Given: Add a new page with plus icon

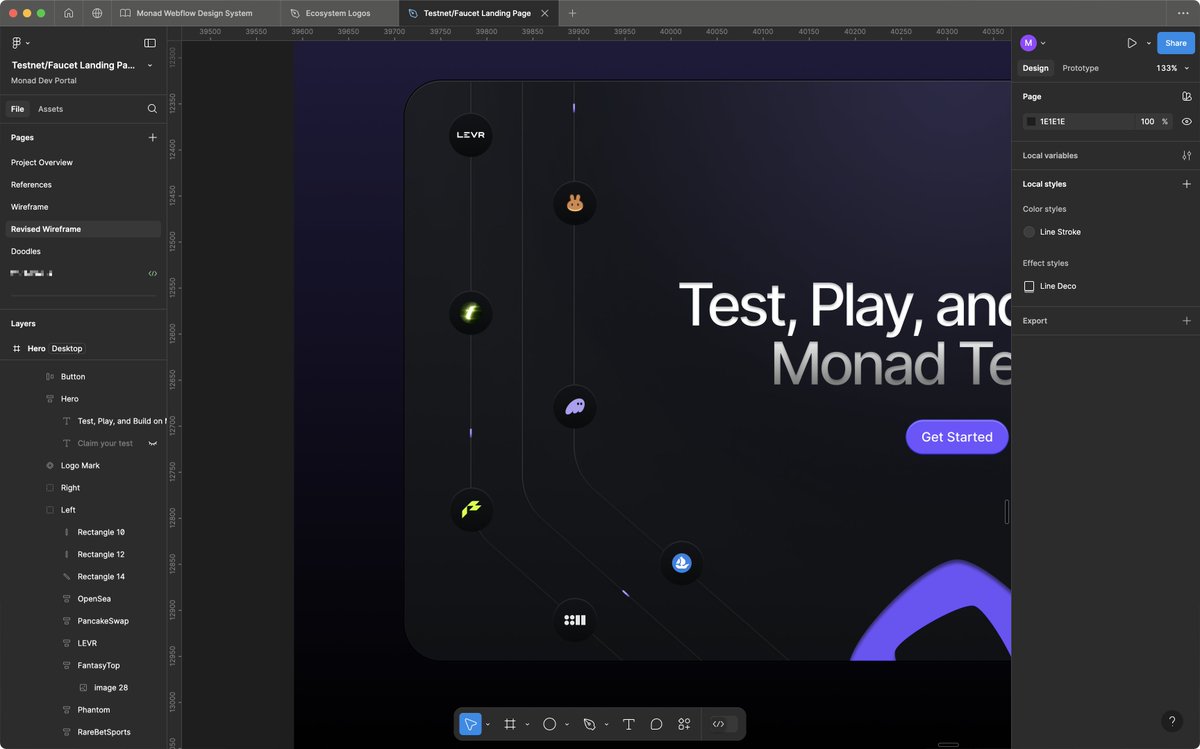Looking at the screenshot, I should click(152, 137).
